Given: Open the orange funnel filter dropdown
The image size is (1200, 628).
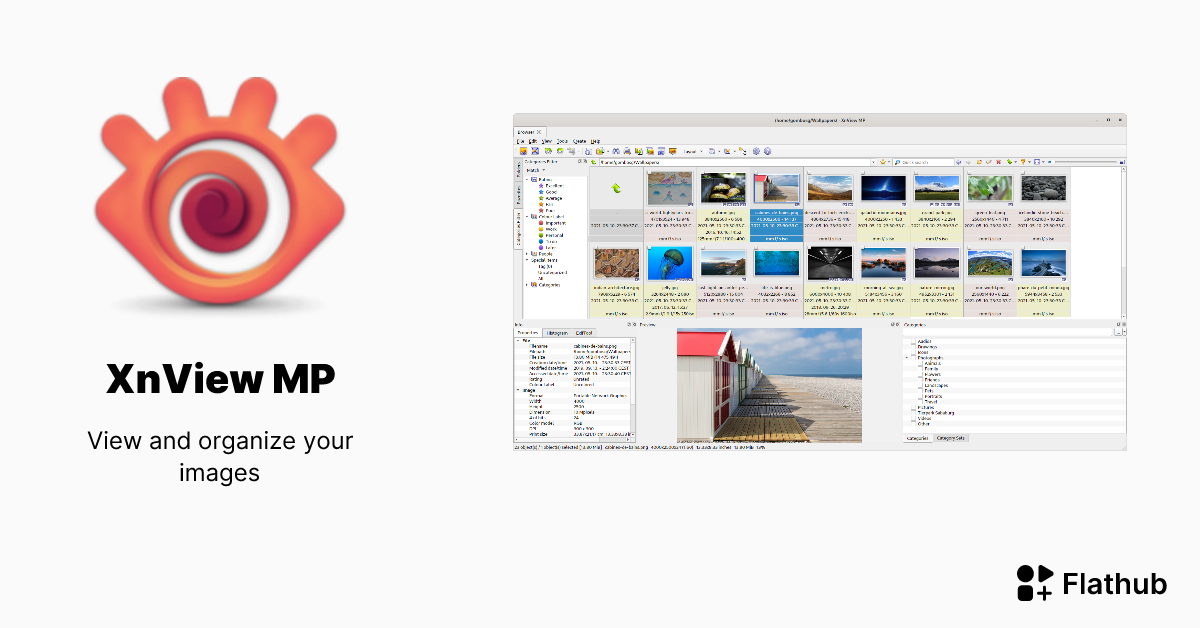Looking at the screenshot, I should 1025,162.
